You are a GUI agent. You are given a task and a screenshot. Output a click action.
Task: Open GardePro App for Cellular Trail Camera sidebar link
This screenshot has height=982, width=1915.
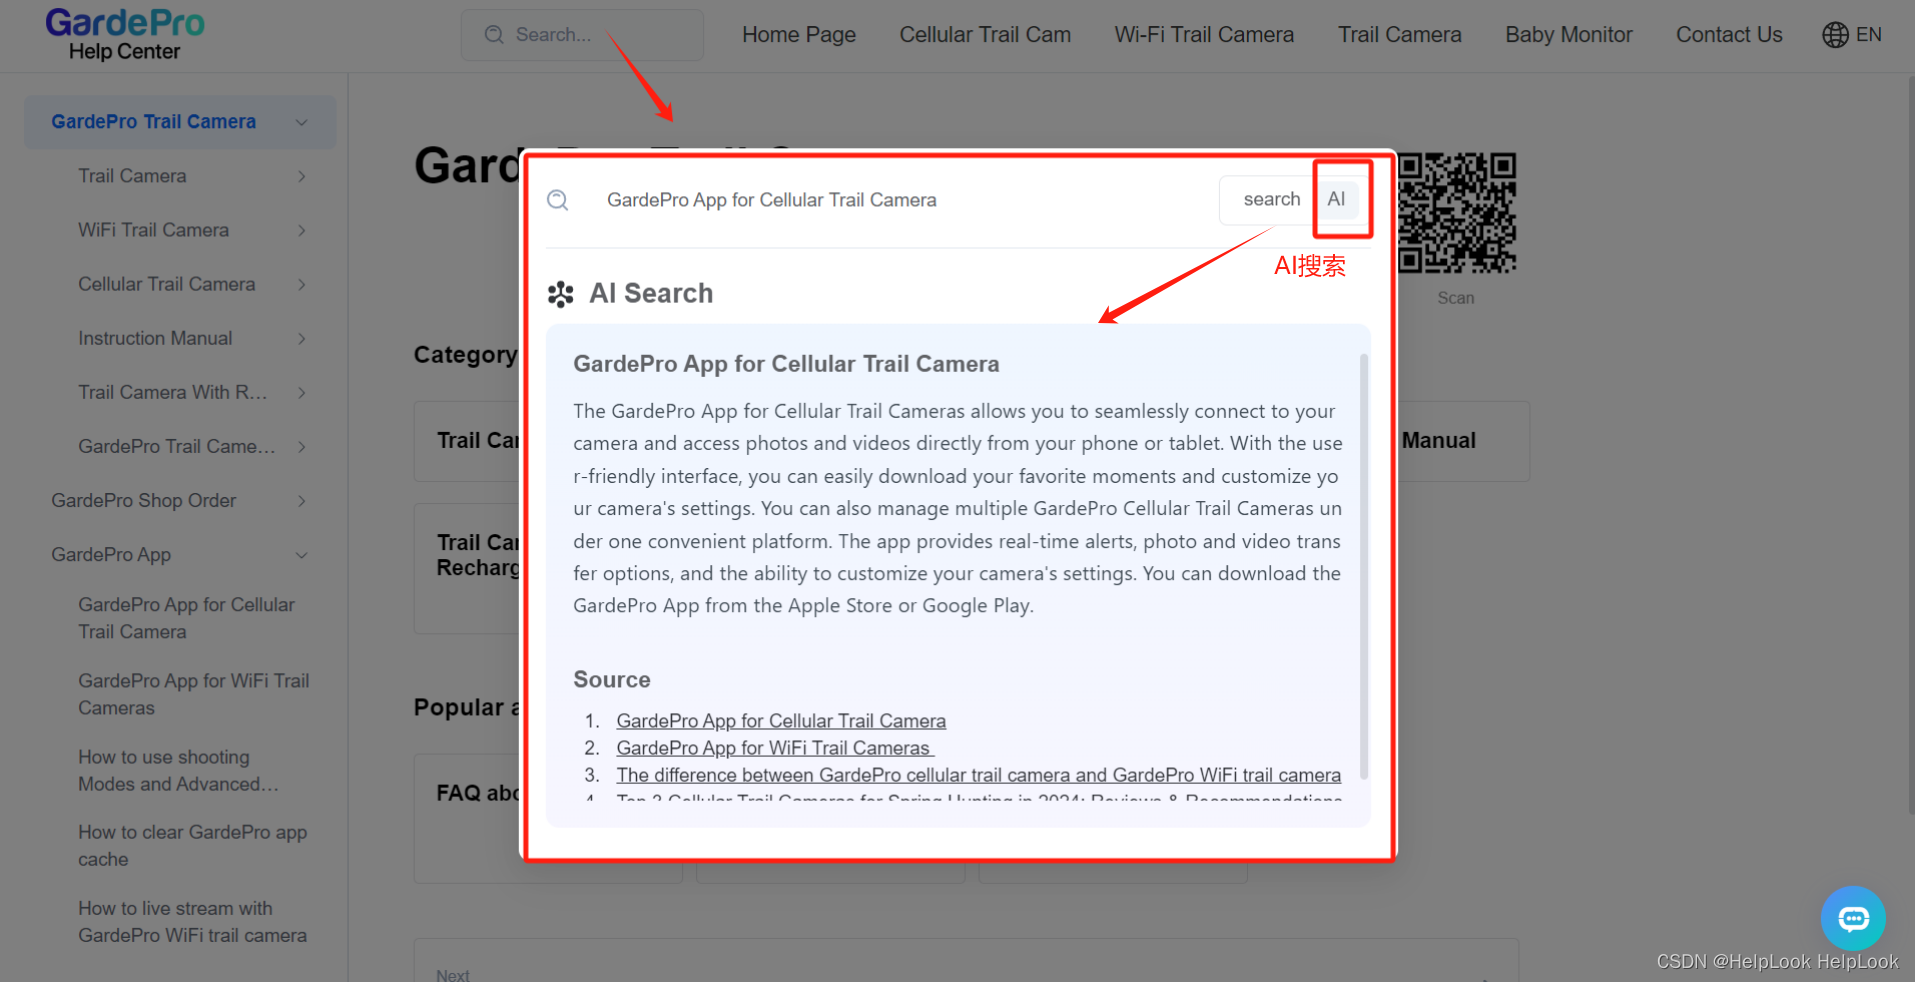click(187, 618)
